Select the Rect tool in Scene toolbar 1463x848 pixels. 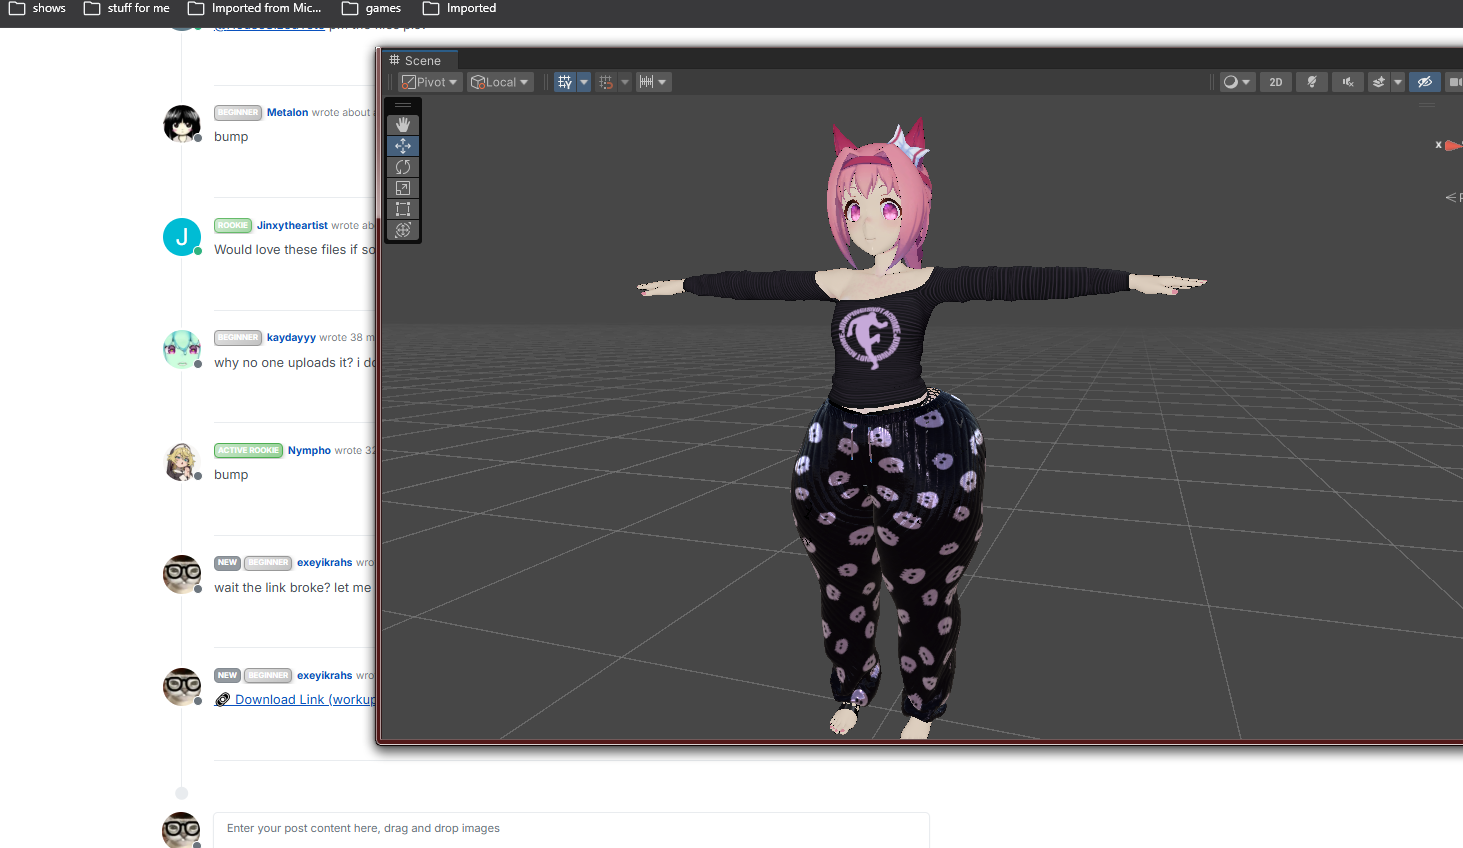(403, 209)
